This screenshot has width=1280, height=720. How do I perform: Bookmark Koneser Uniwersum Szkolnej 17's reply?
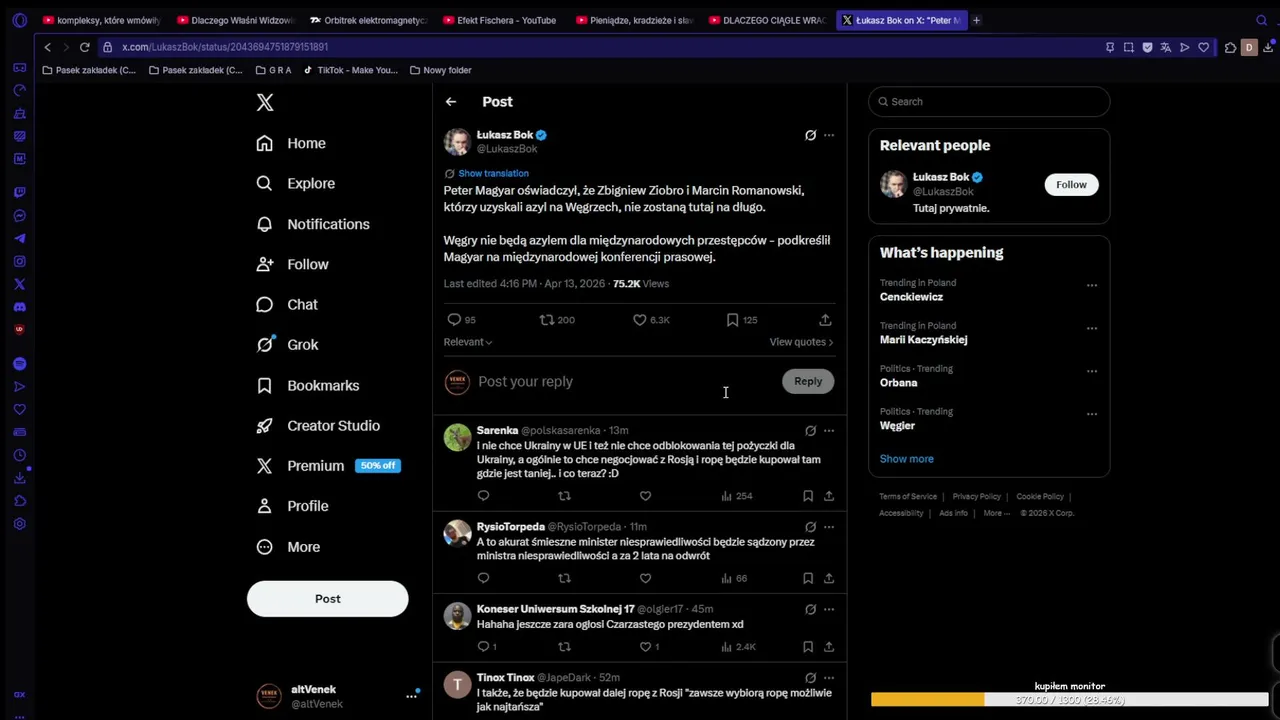tap(808, 647)
